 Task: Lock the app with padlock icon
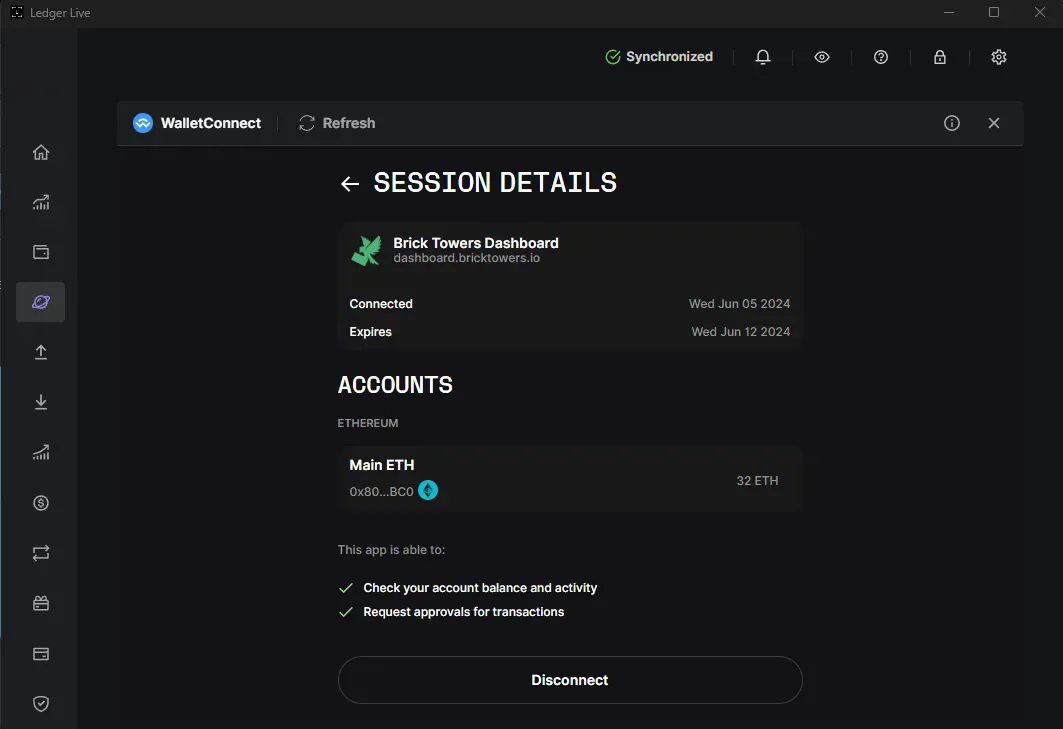pos(940,57)
